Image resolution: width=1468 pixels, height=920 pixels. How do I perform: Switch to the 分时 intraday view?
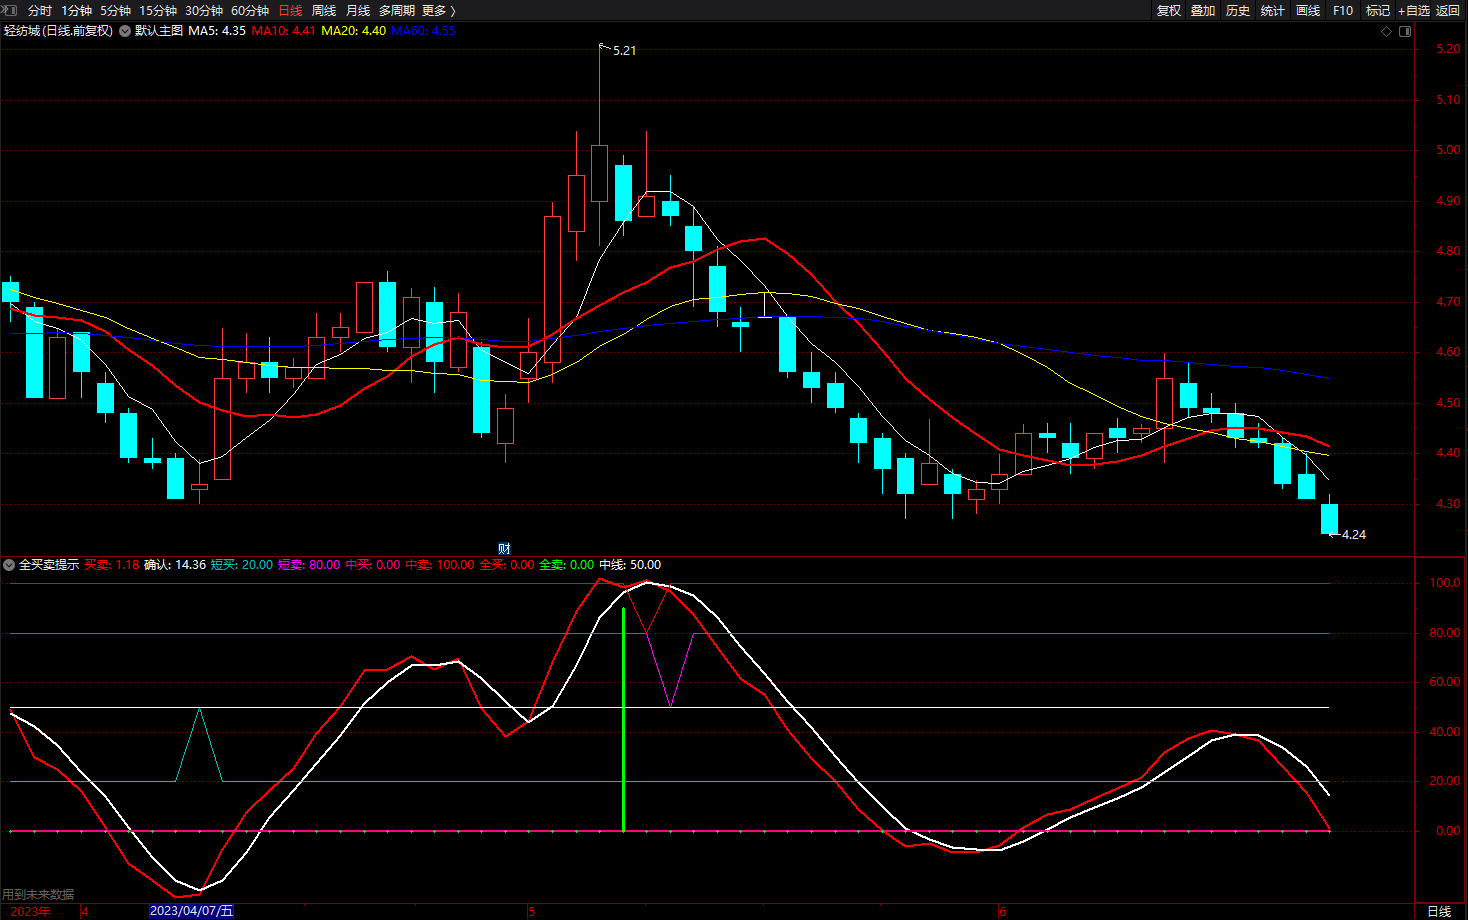[40, 10]
